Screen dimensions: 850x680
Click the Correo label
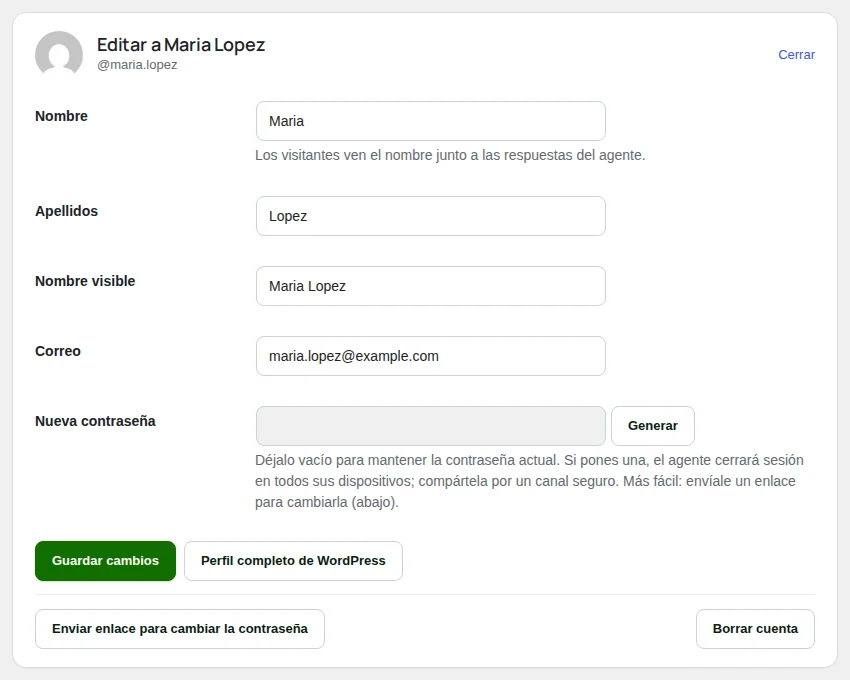58,351
